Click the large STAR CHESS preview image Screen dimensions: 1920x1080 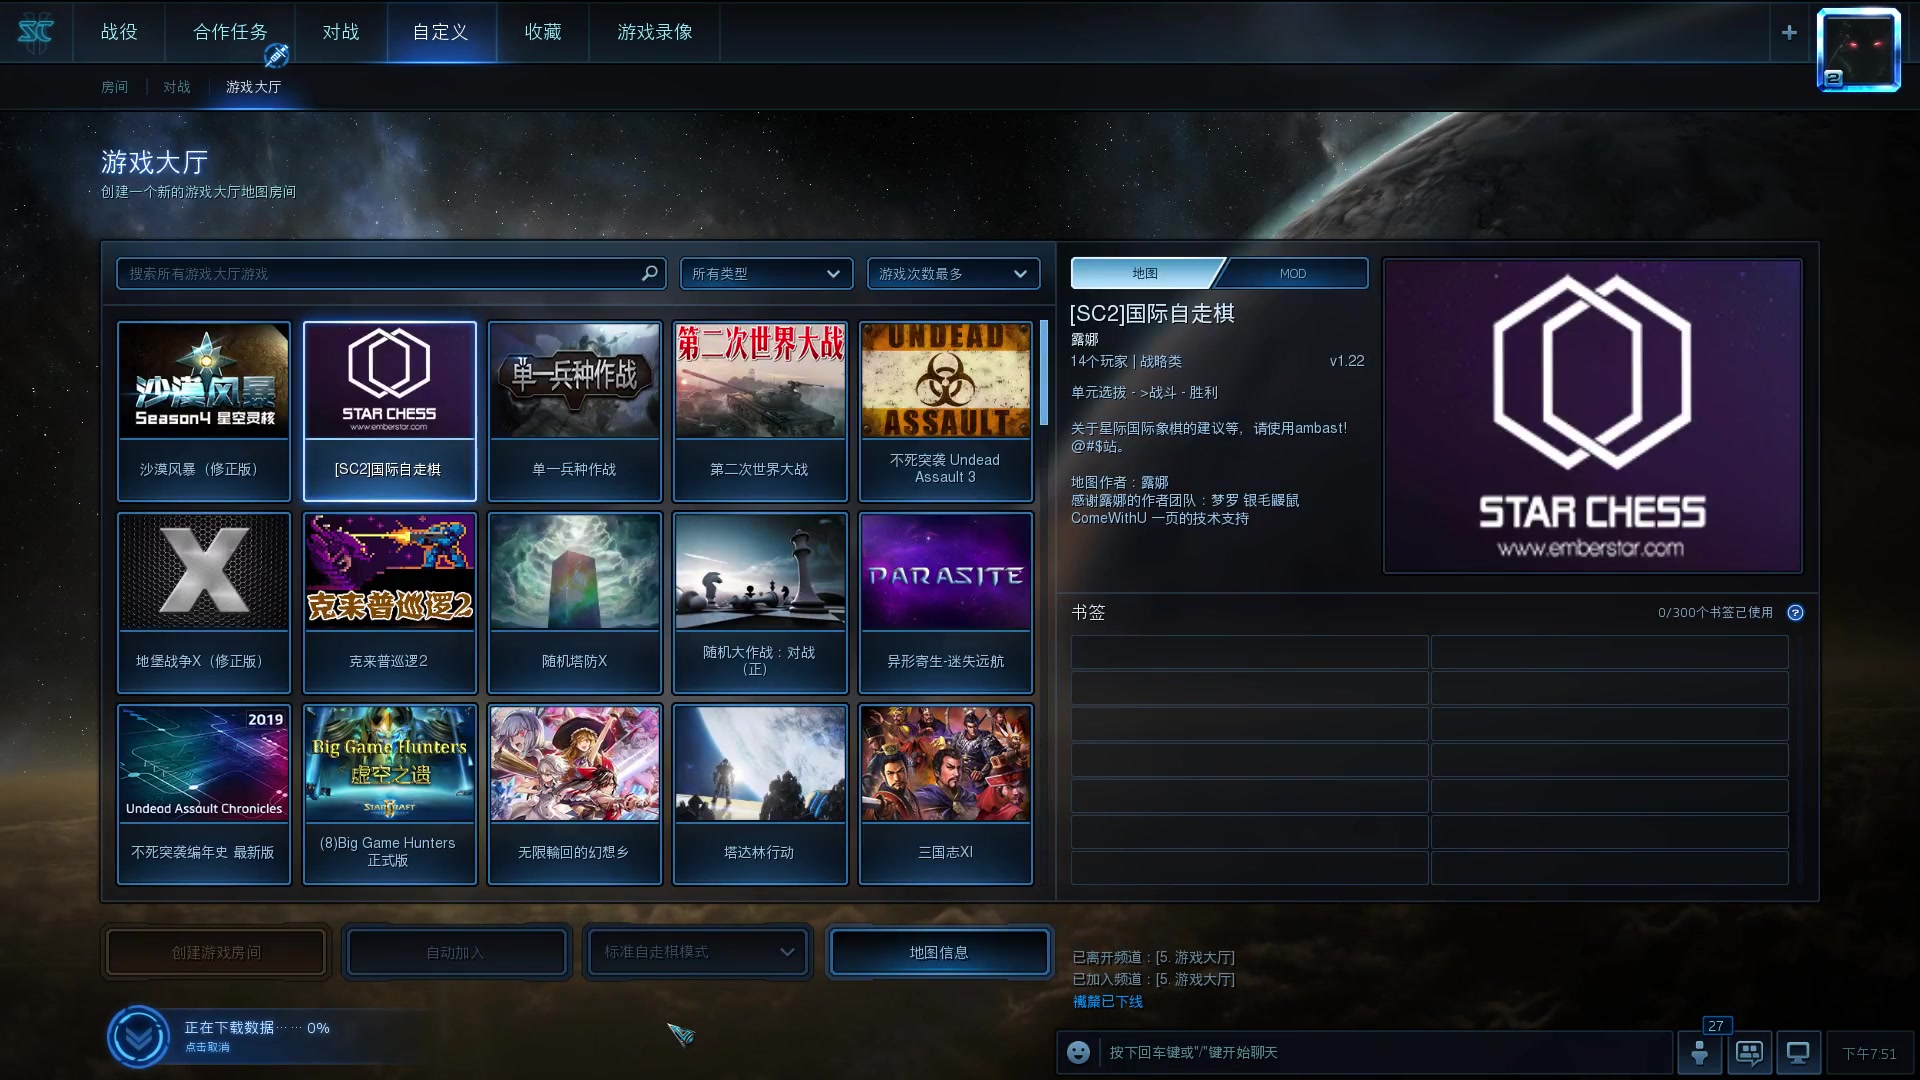1593,416
